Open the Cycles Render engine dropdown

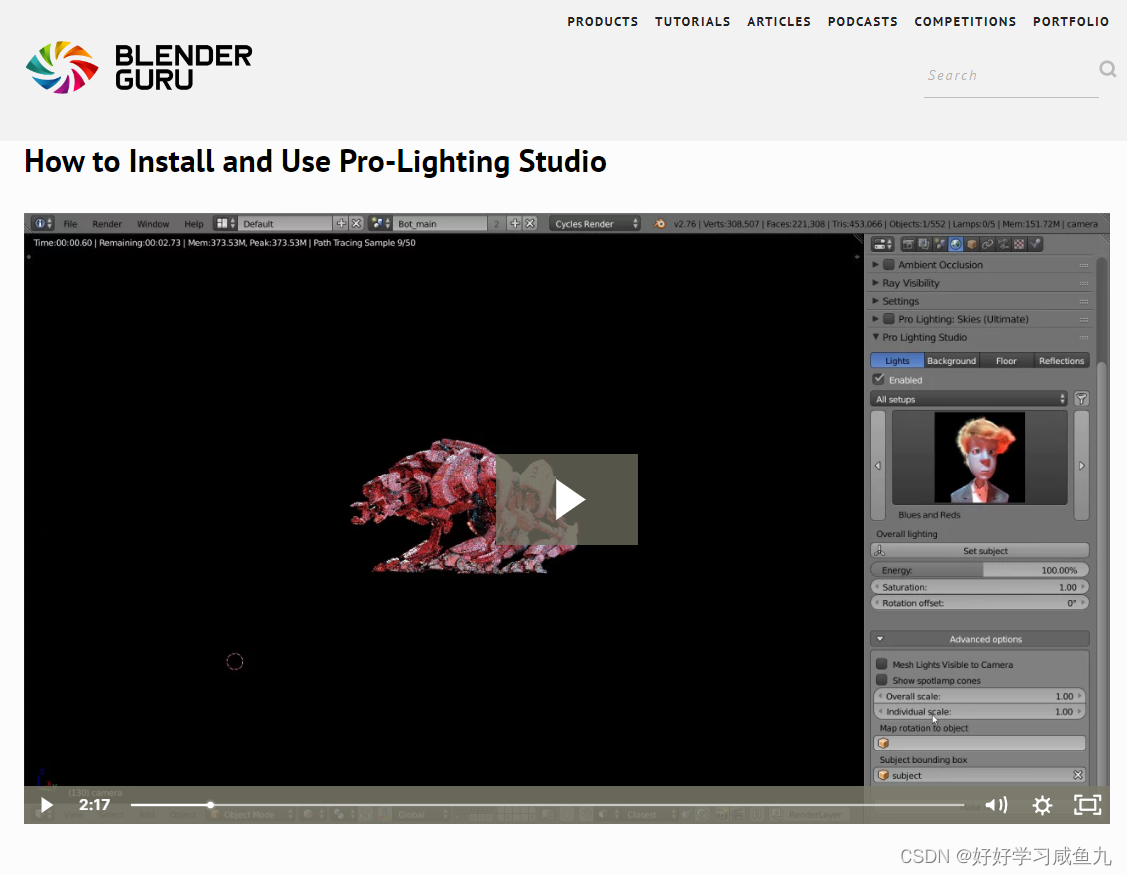pos(595,224)
